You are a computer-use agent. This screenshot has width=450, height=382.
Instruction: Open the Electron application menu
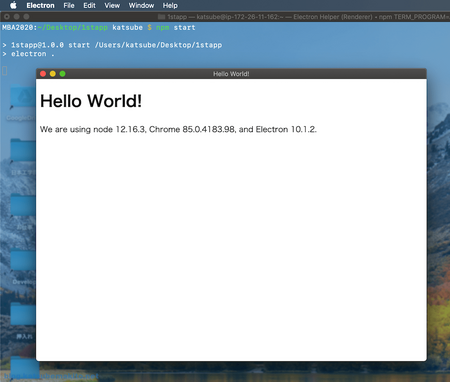tap(40, 5)
